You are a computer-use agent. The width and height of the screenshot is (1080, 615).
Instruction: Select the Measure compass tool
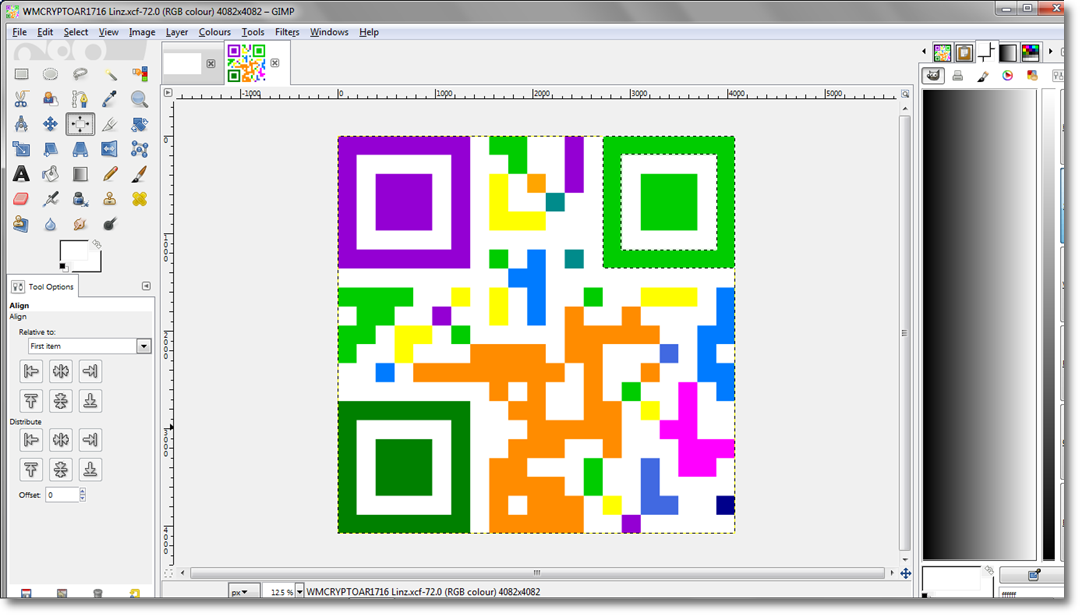pos(21,124)
